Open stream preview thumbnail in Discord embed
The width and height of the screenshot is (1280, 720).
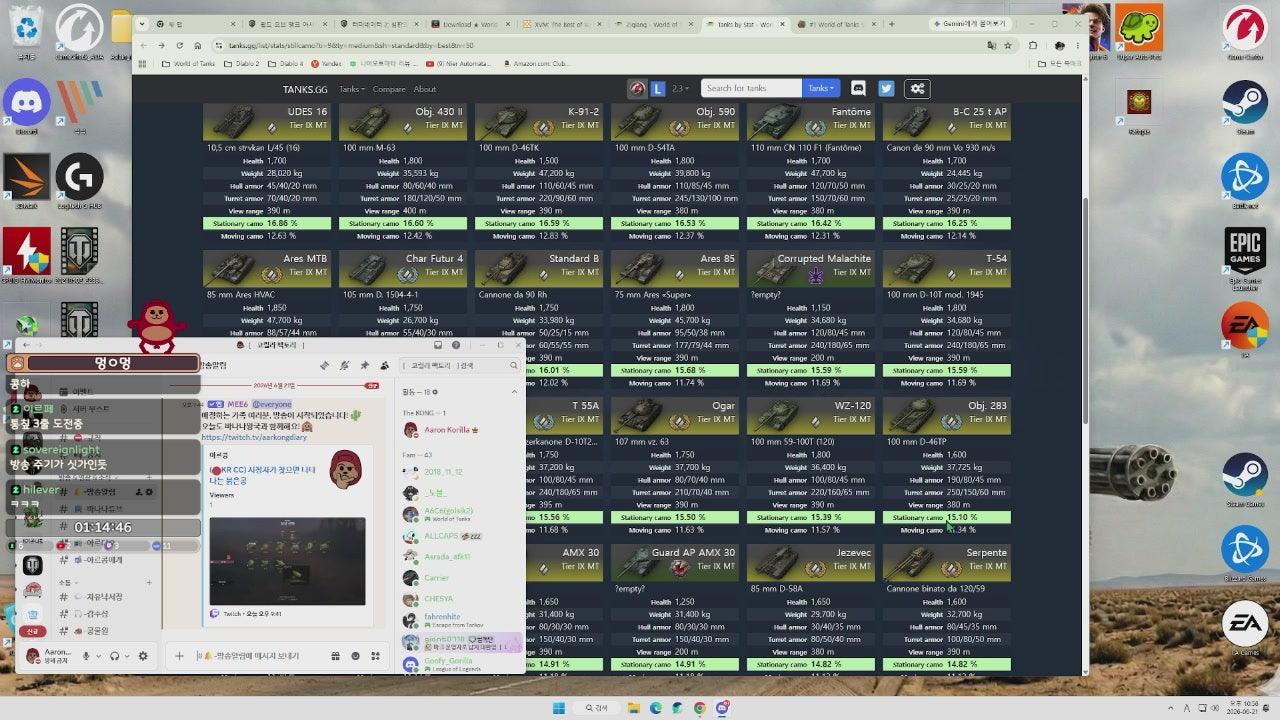(x=287, y=561)
